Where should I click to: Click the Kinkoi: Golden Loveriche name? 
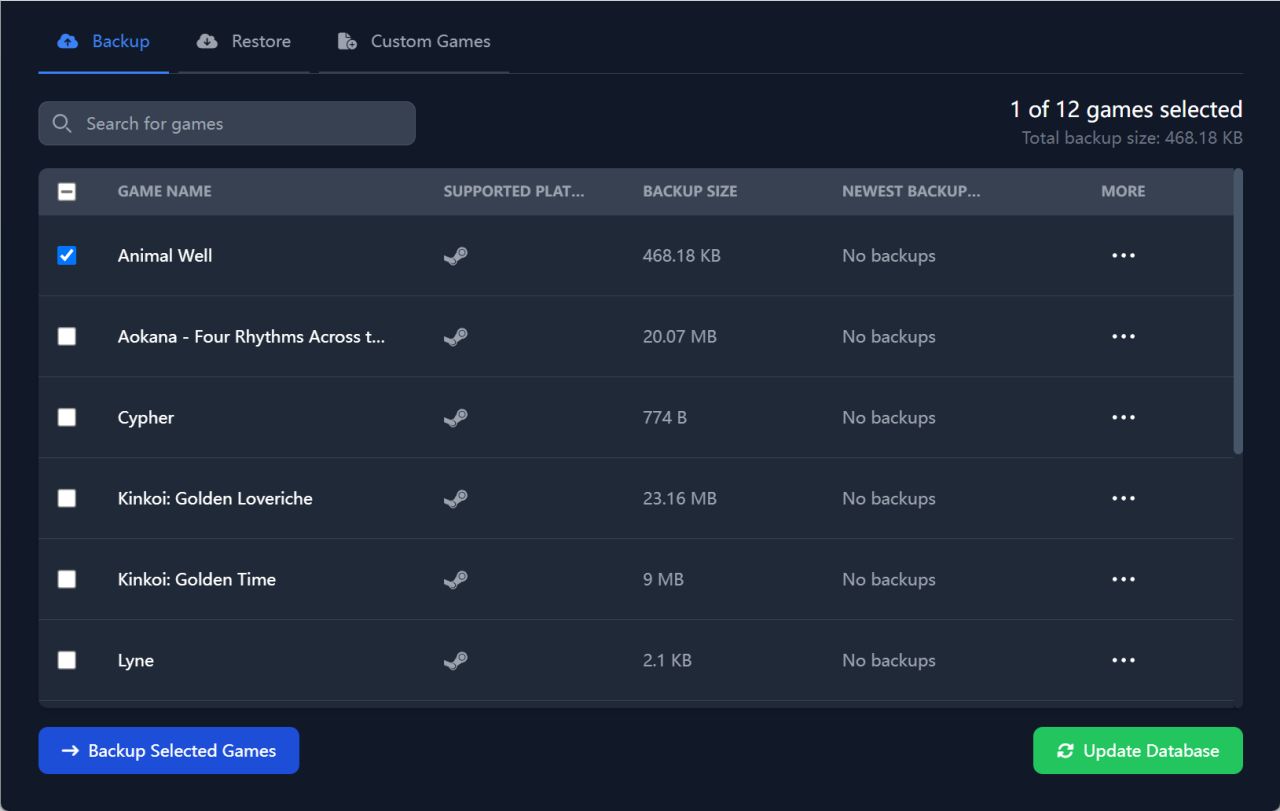[x=215, y=499]
